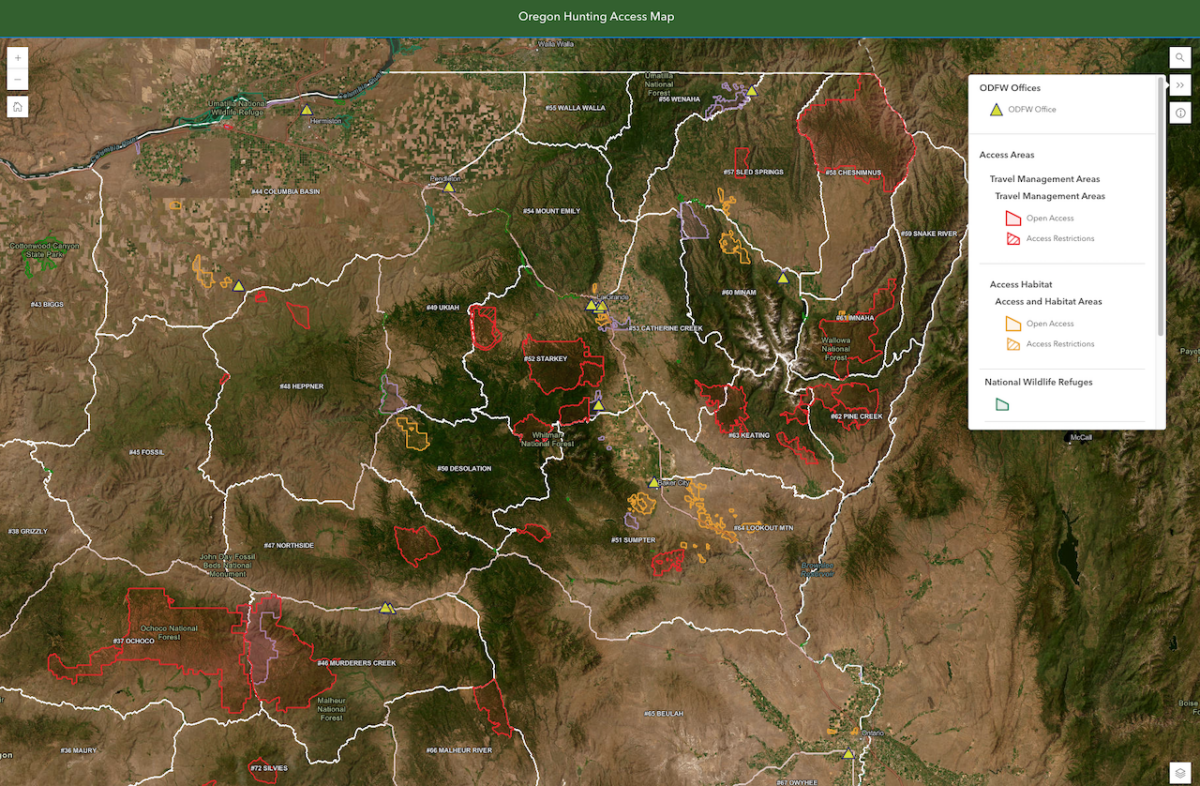Click the #47 Northside unit label
The image size is (1200, 786).
(288, 545)
